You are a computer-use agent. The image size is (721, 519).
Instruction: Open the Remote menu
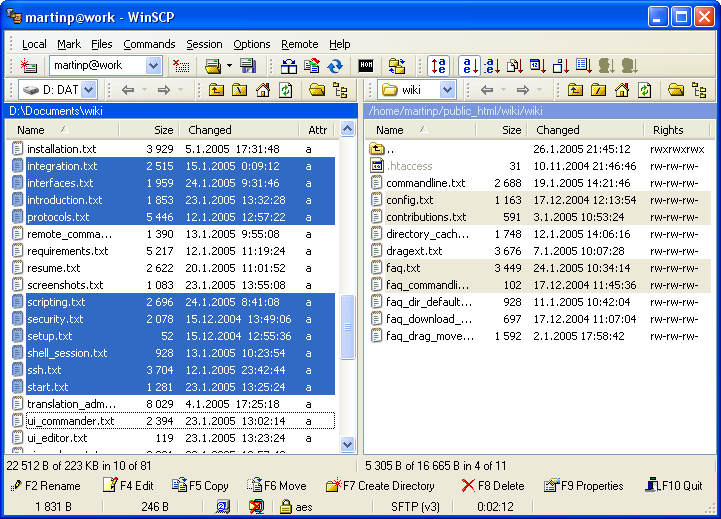[300, 44]
